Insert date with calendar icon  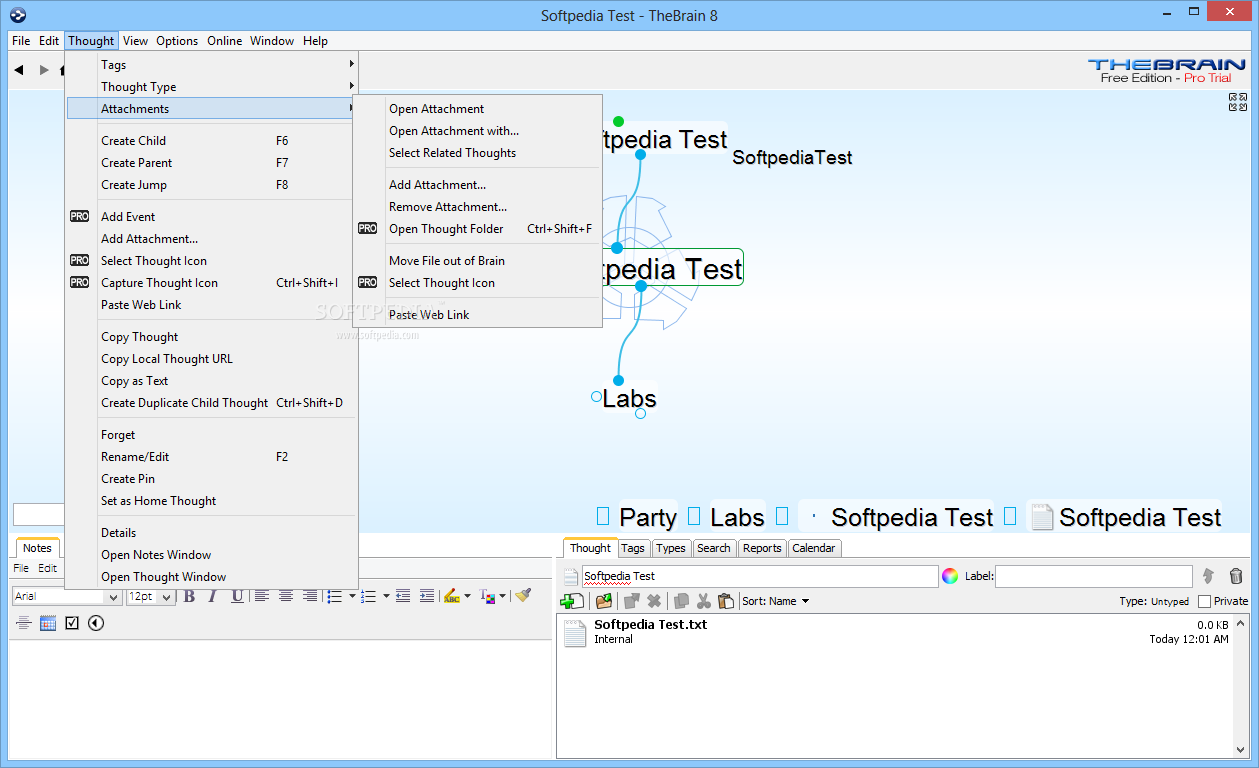(48, 623)
